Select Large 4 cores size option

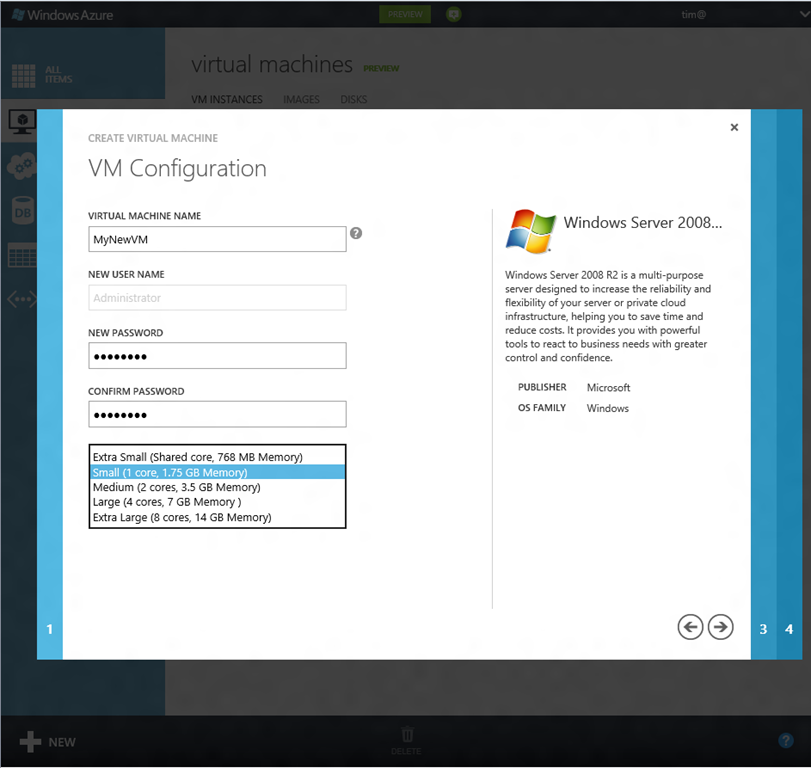point(217,502)
